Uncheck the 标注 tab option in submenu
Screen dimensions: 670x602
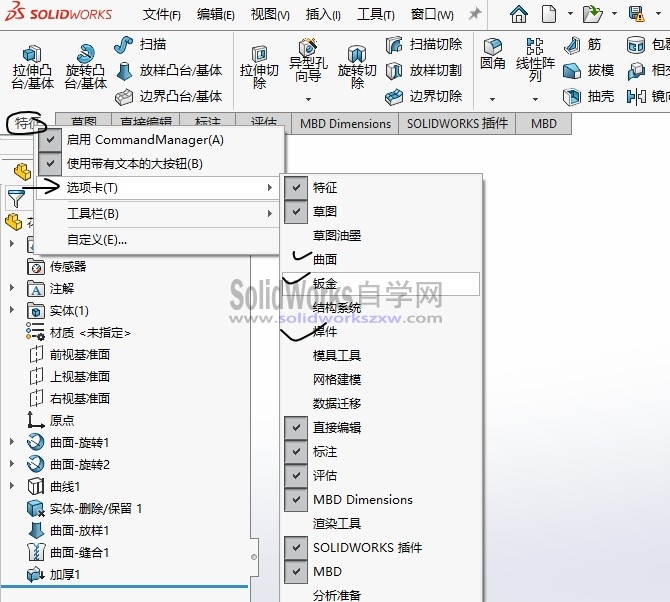pos(296,452)
